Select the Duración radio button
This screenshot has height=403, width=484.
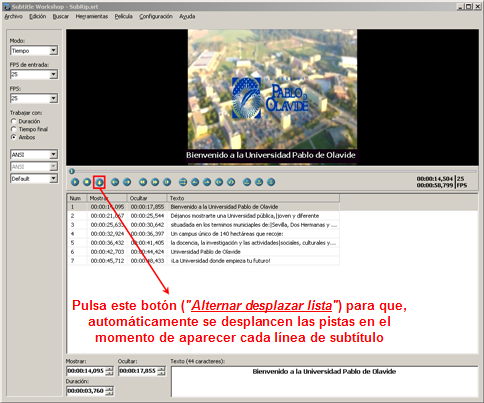(14, 121)
